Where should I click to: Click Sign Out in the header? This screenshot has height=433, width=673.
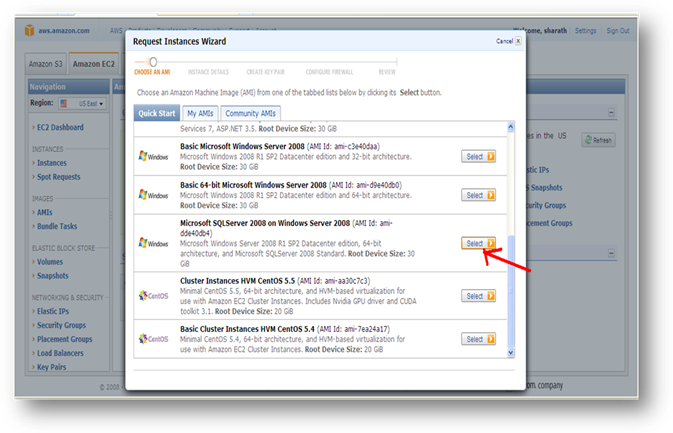618,30
